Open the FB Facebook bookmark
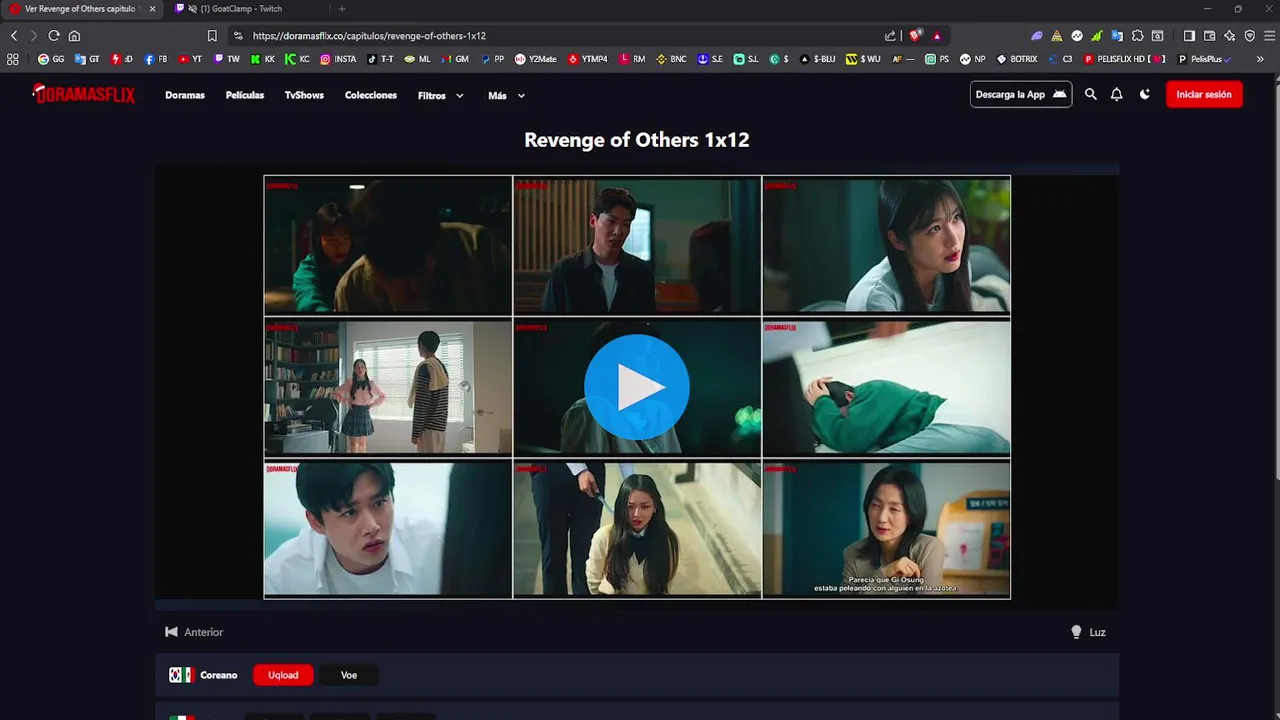Screen dimensions: 1280x720 (156, 59)
